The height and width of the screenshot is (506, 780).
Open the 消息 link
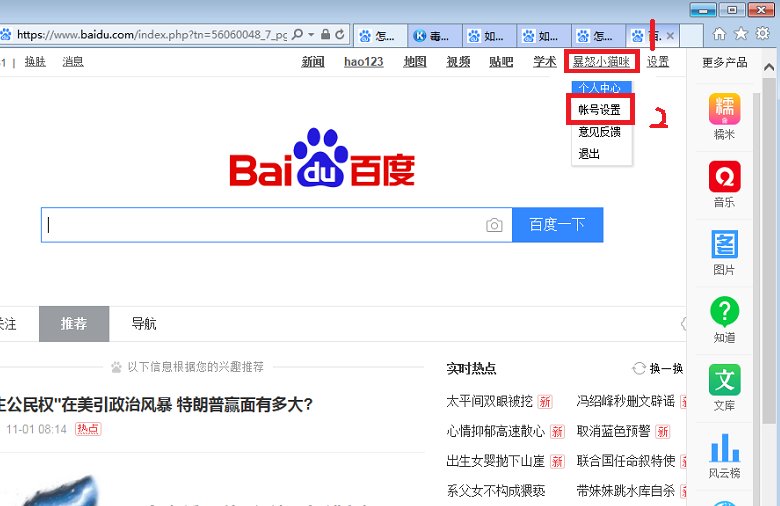click(73, 62)
